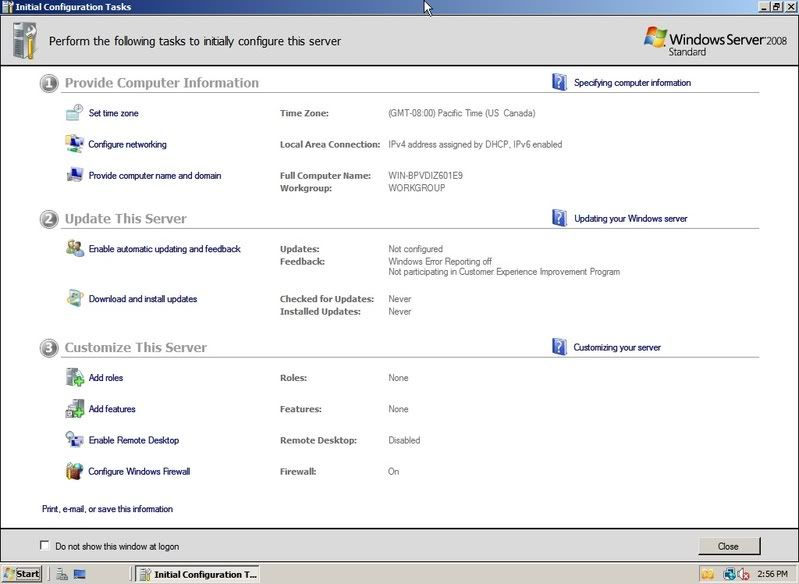Image resolution: width=799 pixels, height=584 pixels.
Task: Click the 'Customize This Server' section heading
Action: point(136,348)
